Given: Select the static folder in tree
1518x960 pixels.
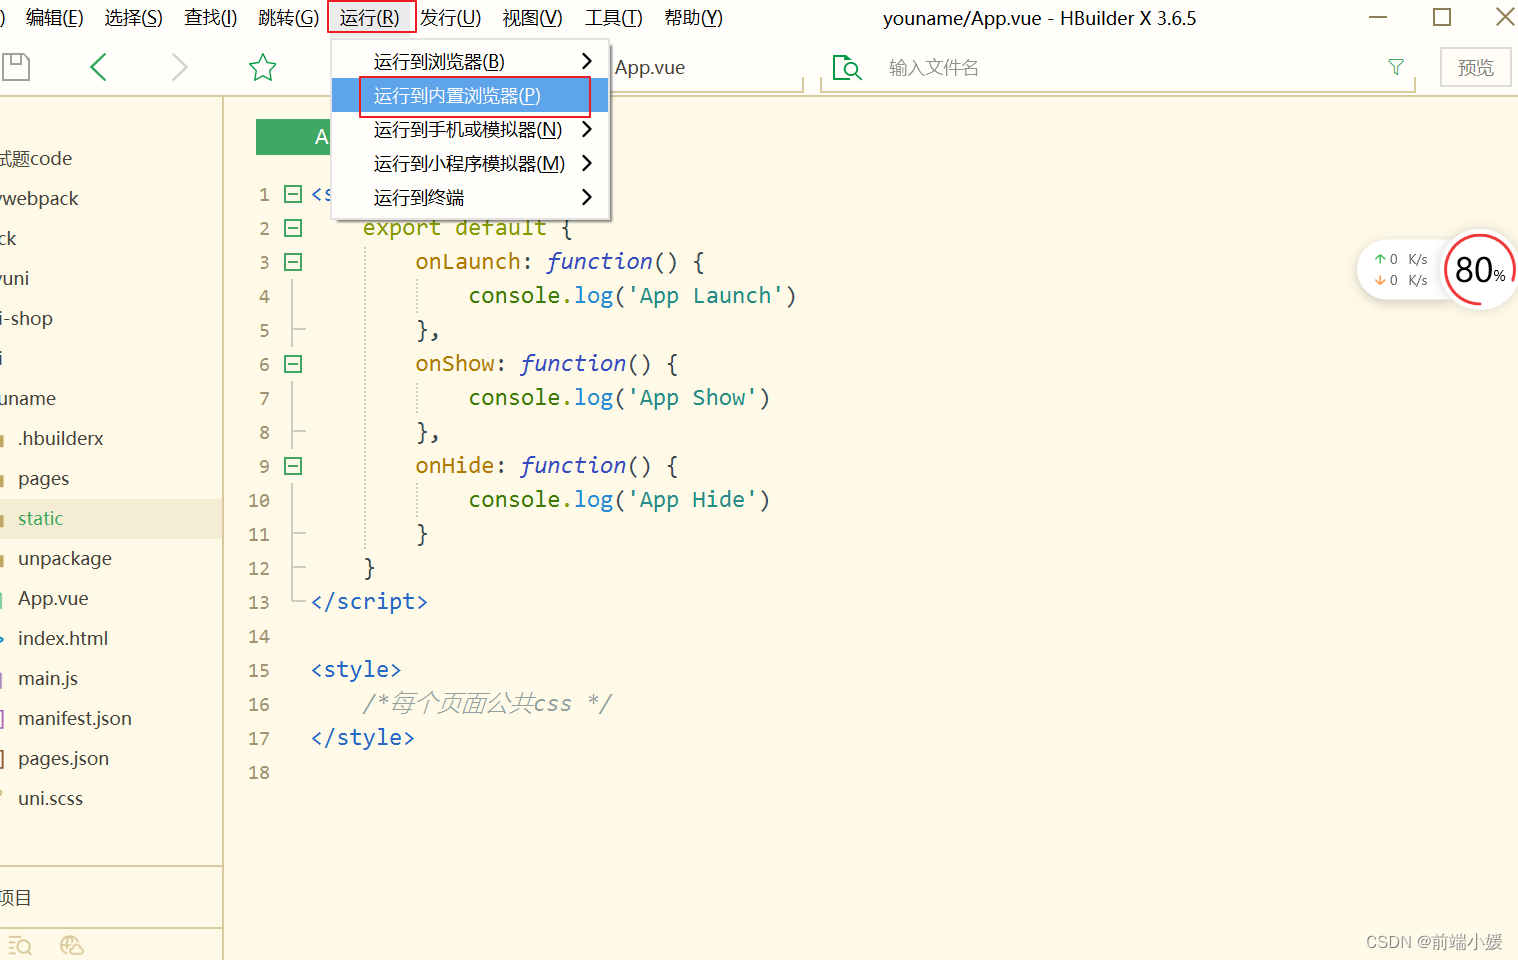Looking at the screenshot, I should point(40,518).
